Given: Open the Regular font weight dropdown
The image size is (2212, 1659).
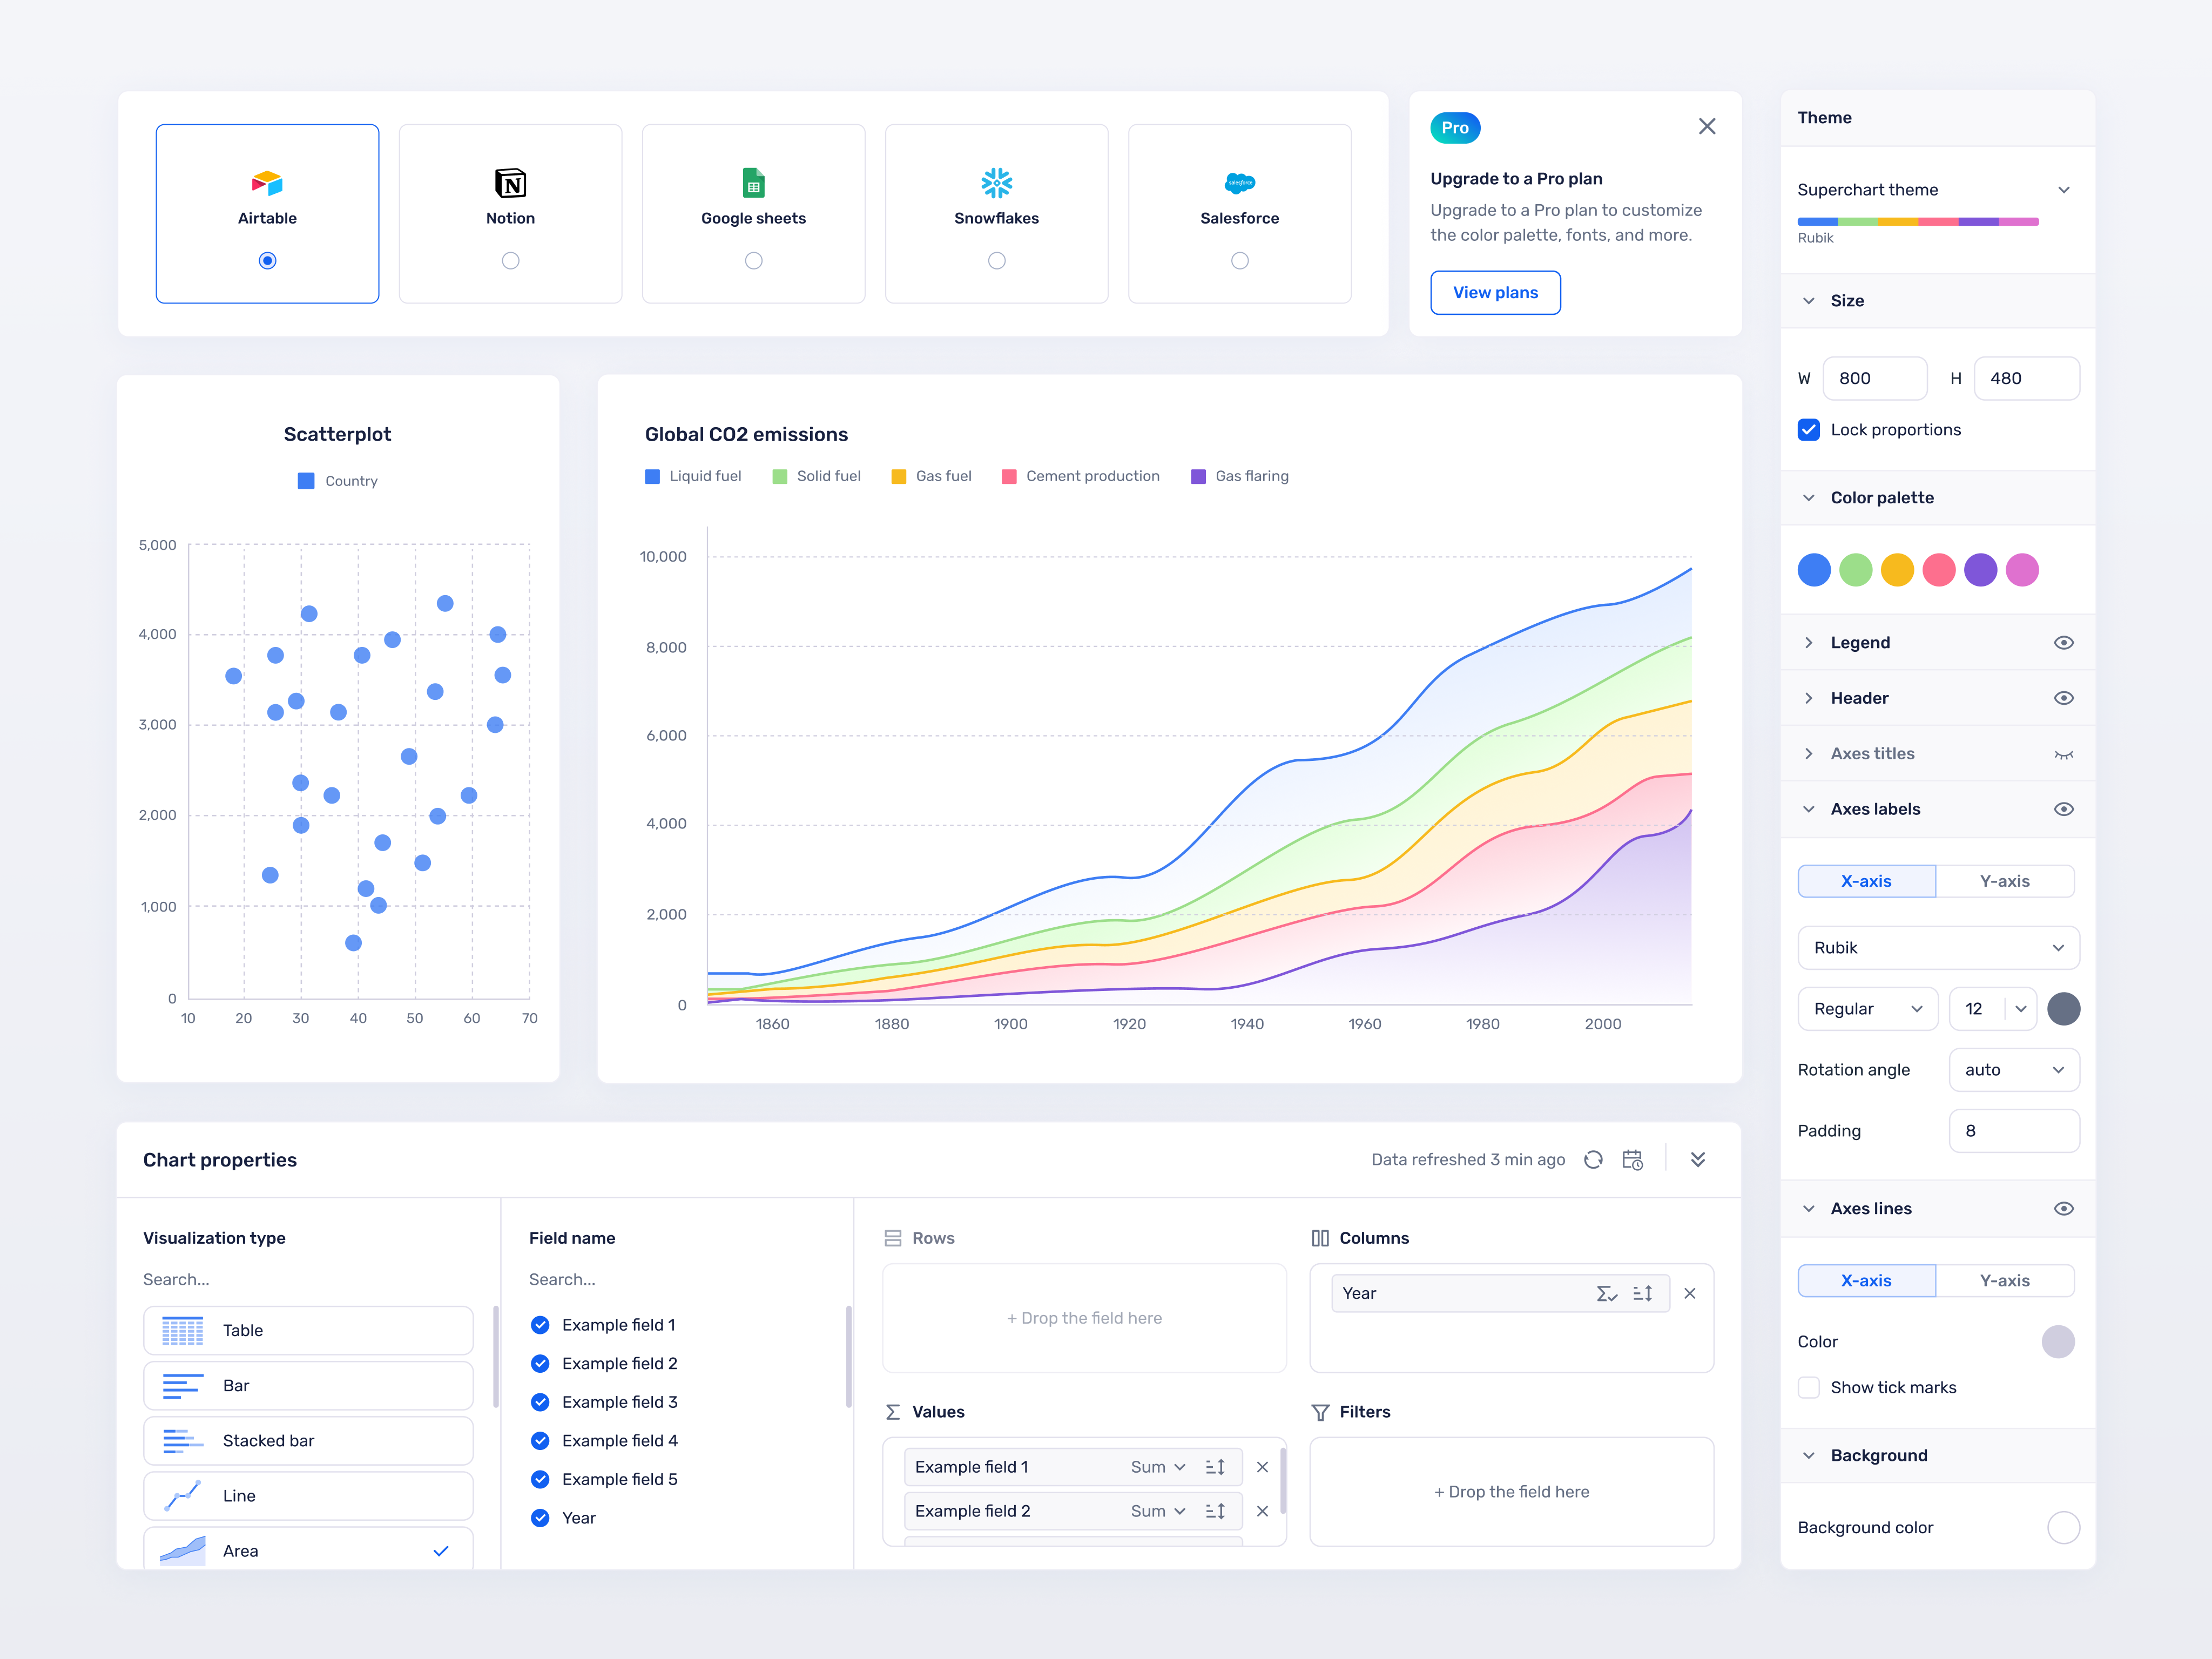Looking at the screenshot, I should point(1867,1008).
